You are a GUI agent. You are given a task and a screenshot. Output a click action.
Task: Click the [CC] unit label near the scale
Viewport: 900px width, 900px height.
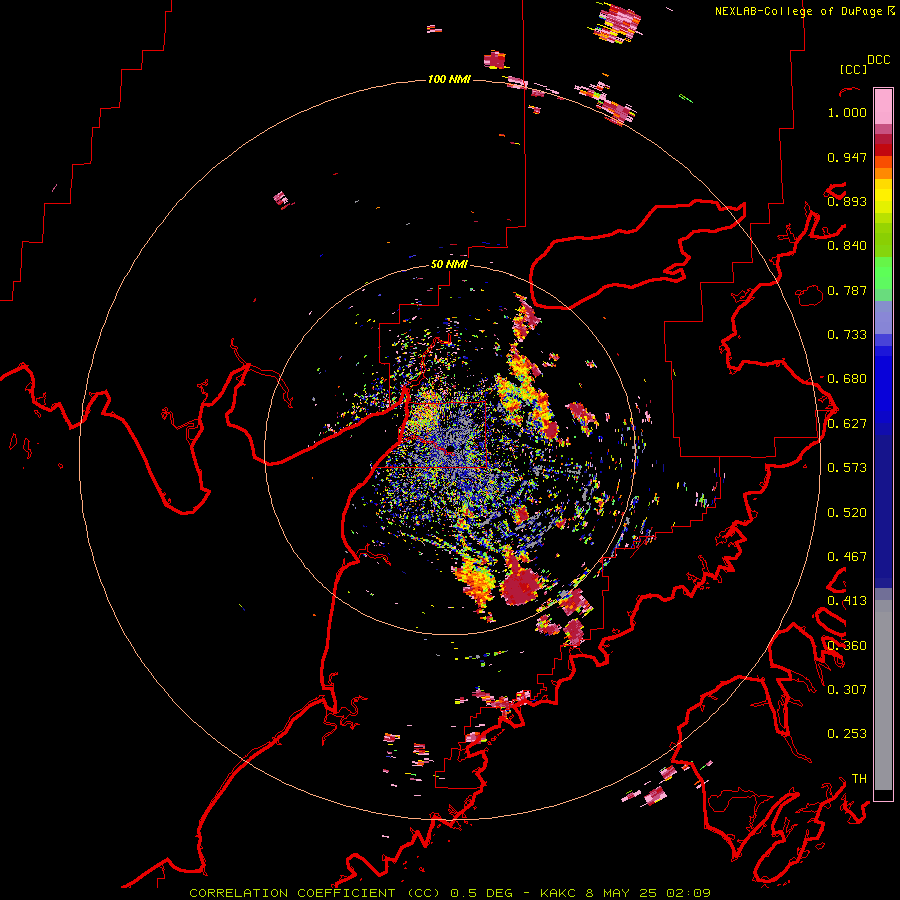click(853, 69)
